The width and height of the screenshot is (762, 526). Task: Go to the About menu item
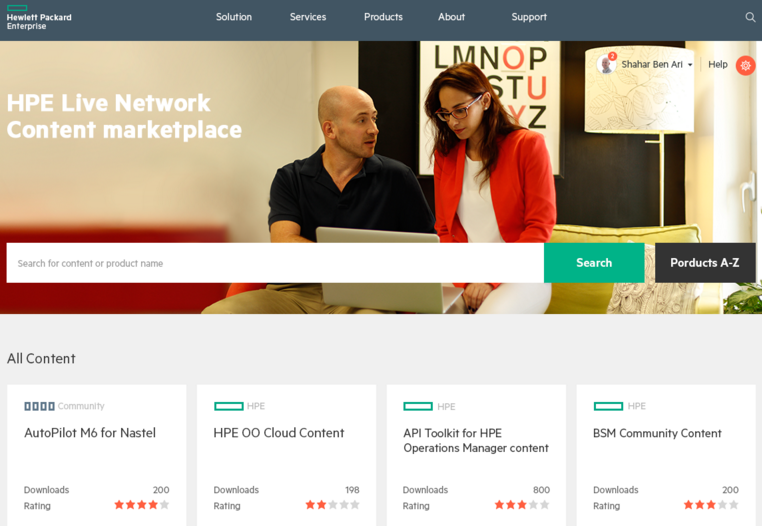click(451, 17)
